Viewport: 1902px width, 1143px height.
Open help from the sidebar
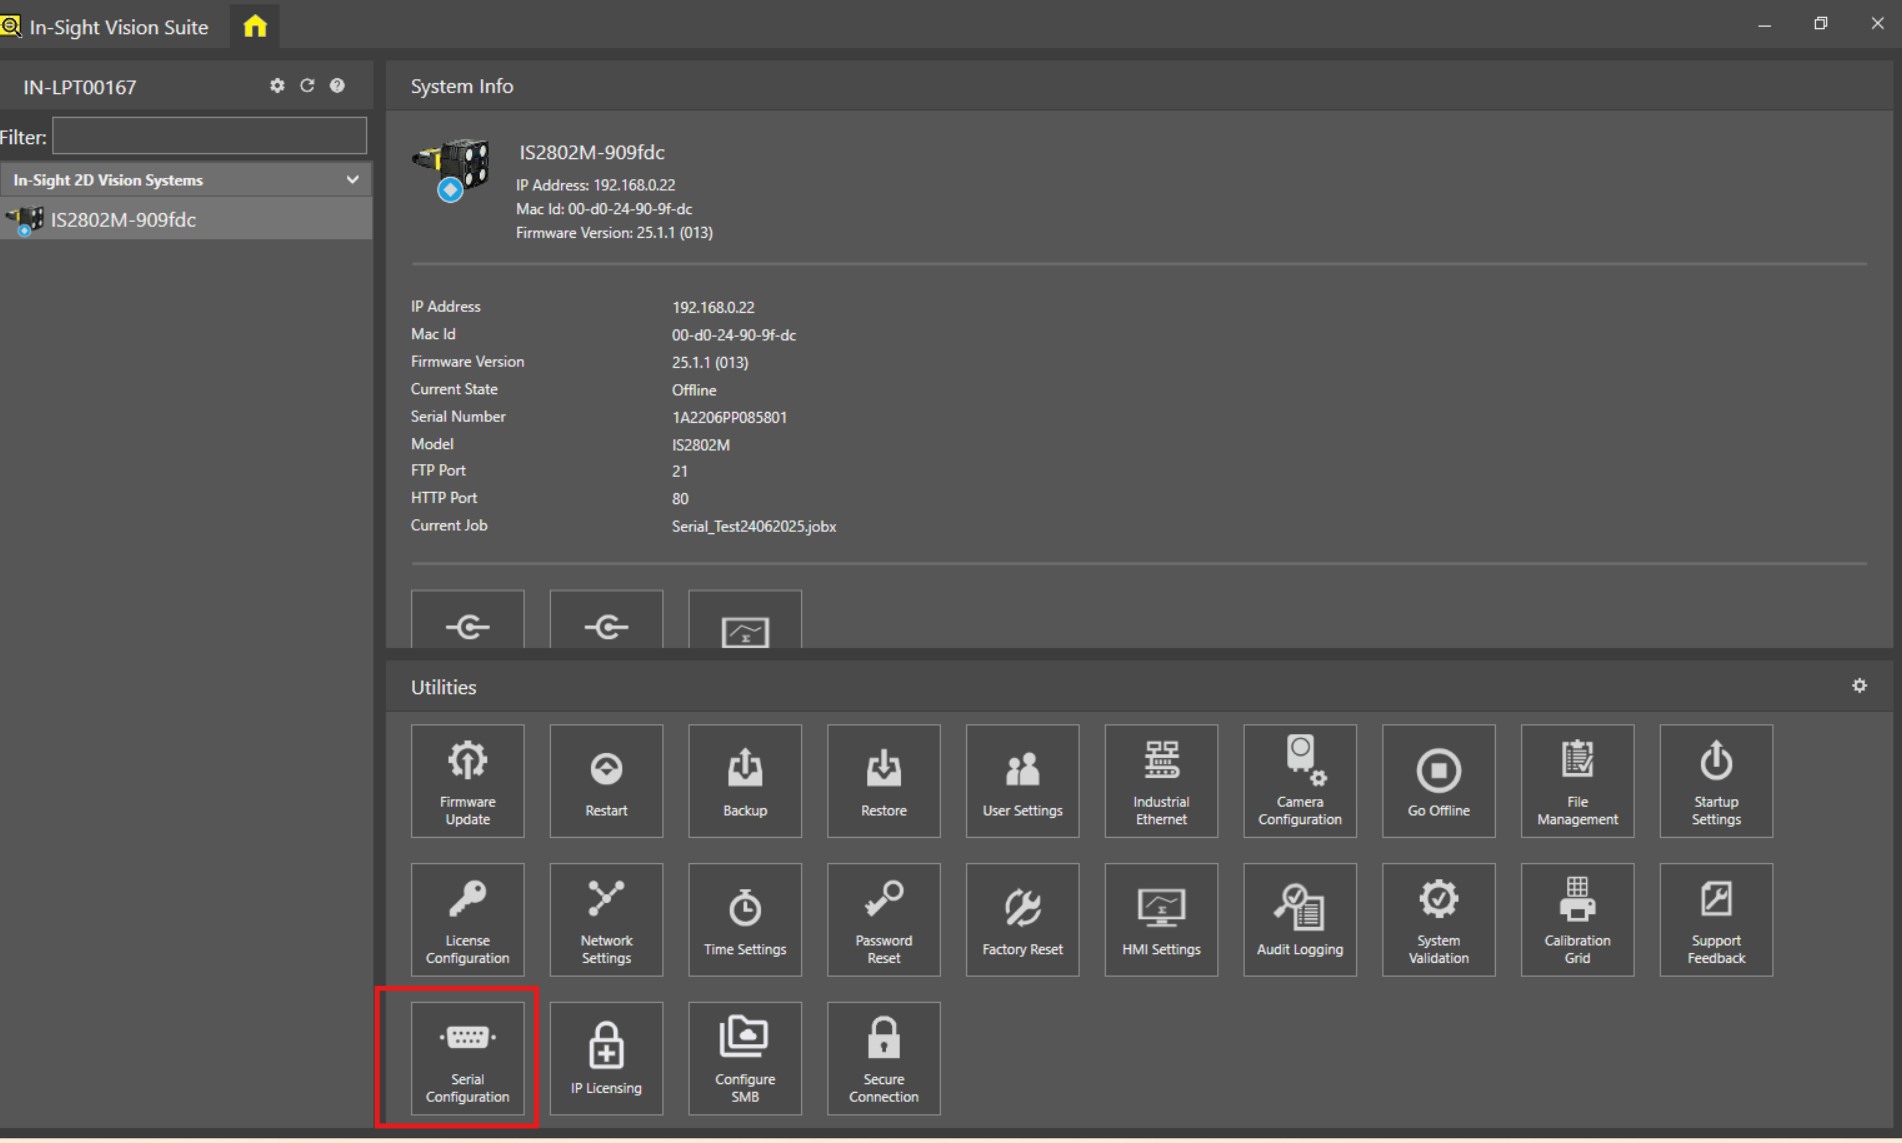coord(337,86)
